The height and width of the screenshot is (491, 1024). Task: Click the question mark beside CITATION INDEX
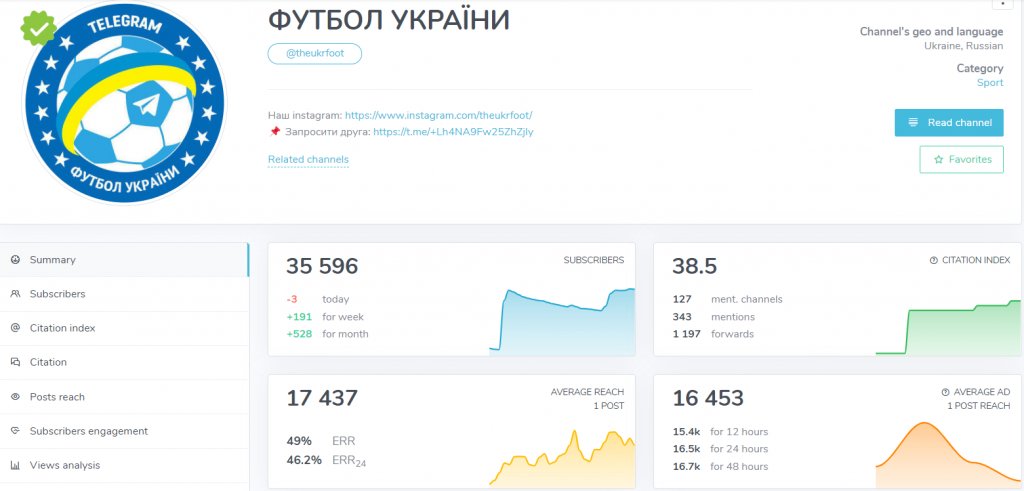(933, 260)
